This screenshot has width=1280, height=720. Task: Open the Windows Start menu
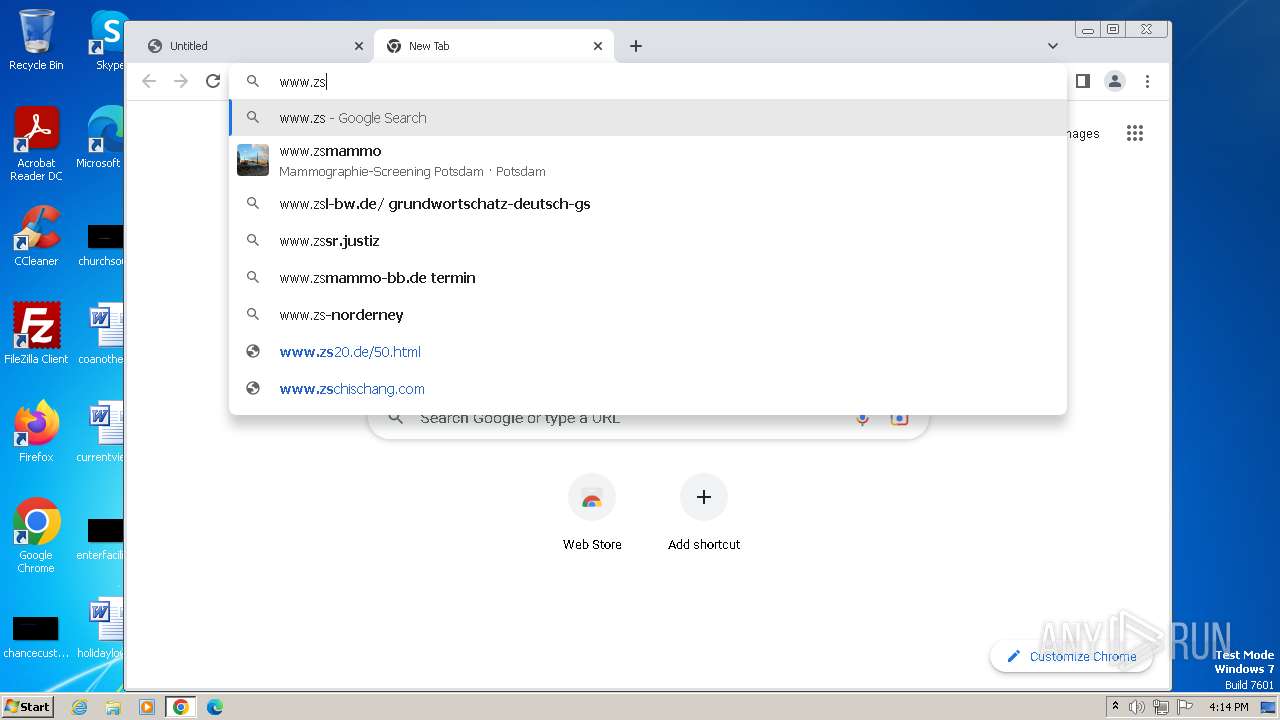coord(27,706)
